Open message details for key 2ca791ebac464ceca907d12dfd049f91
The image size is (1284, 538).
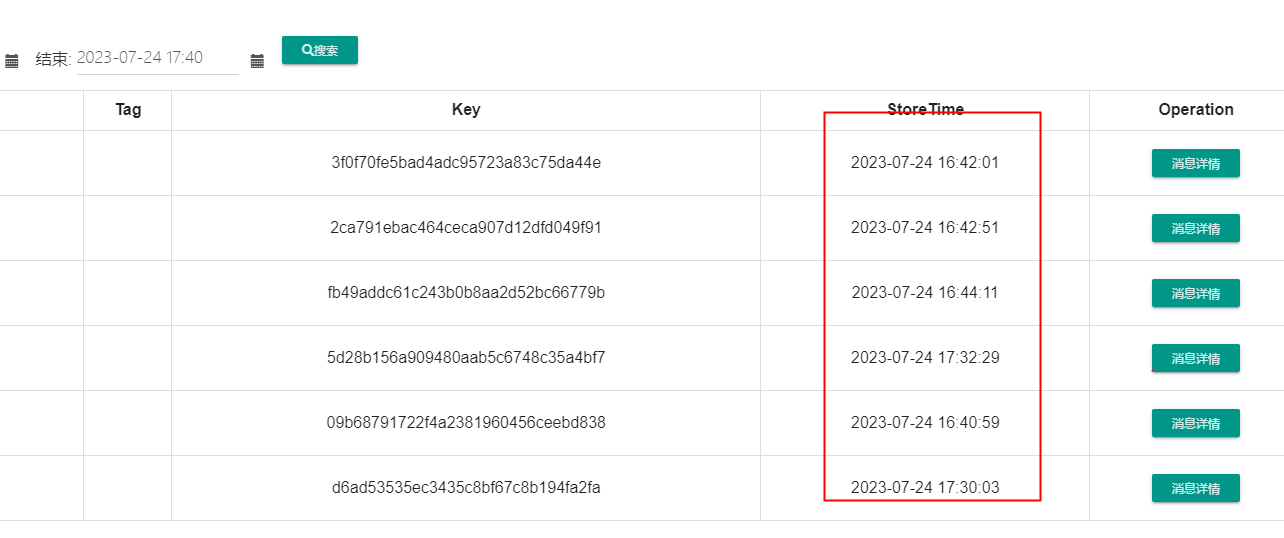(x=1196, y=228)
